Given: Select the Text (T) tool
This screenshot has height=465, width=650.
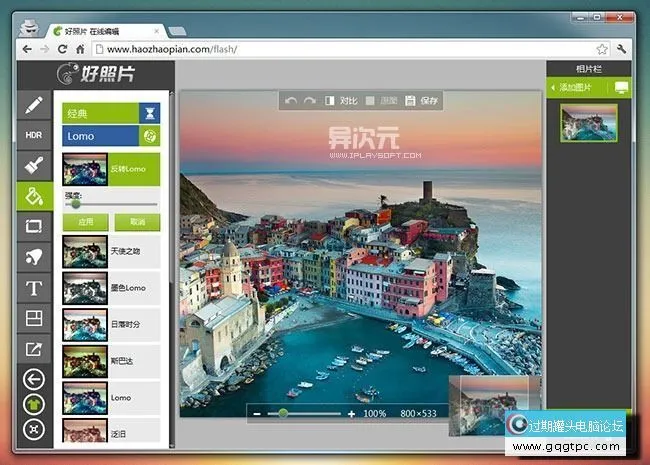Looking at the screenshot, I should point(34,288).
